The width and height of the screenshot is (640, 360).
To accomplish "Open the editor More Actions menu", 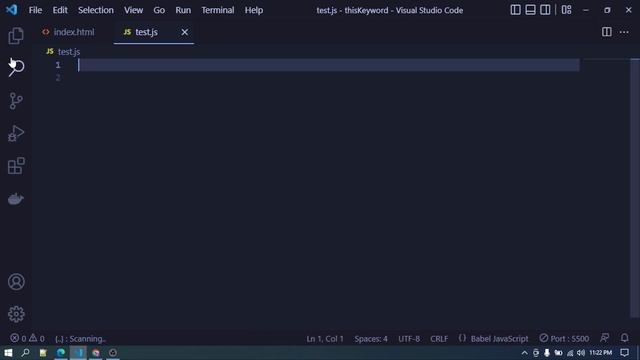I will pyautogui.click(x=624, y=32).
